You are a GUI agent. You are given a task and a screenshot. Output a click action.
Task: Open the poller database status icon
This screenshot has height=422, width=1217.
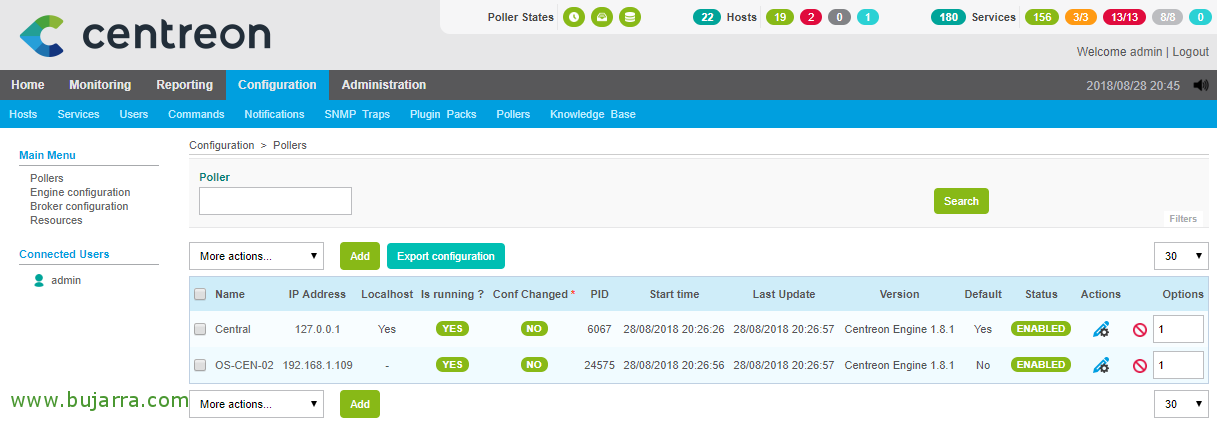click(x=629, y=17)
